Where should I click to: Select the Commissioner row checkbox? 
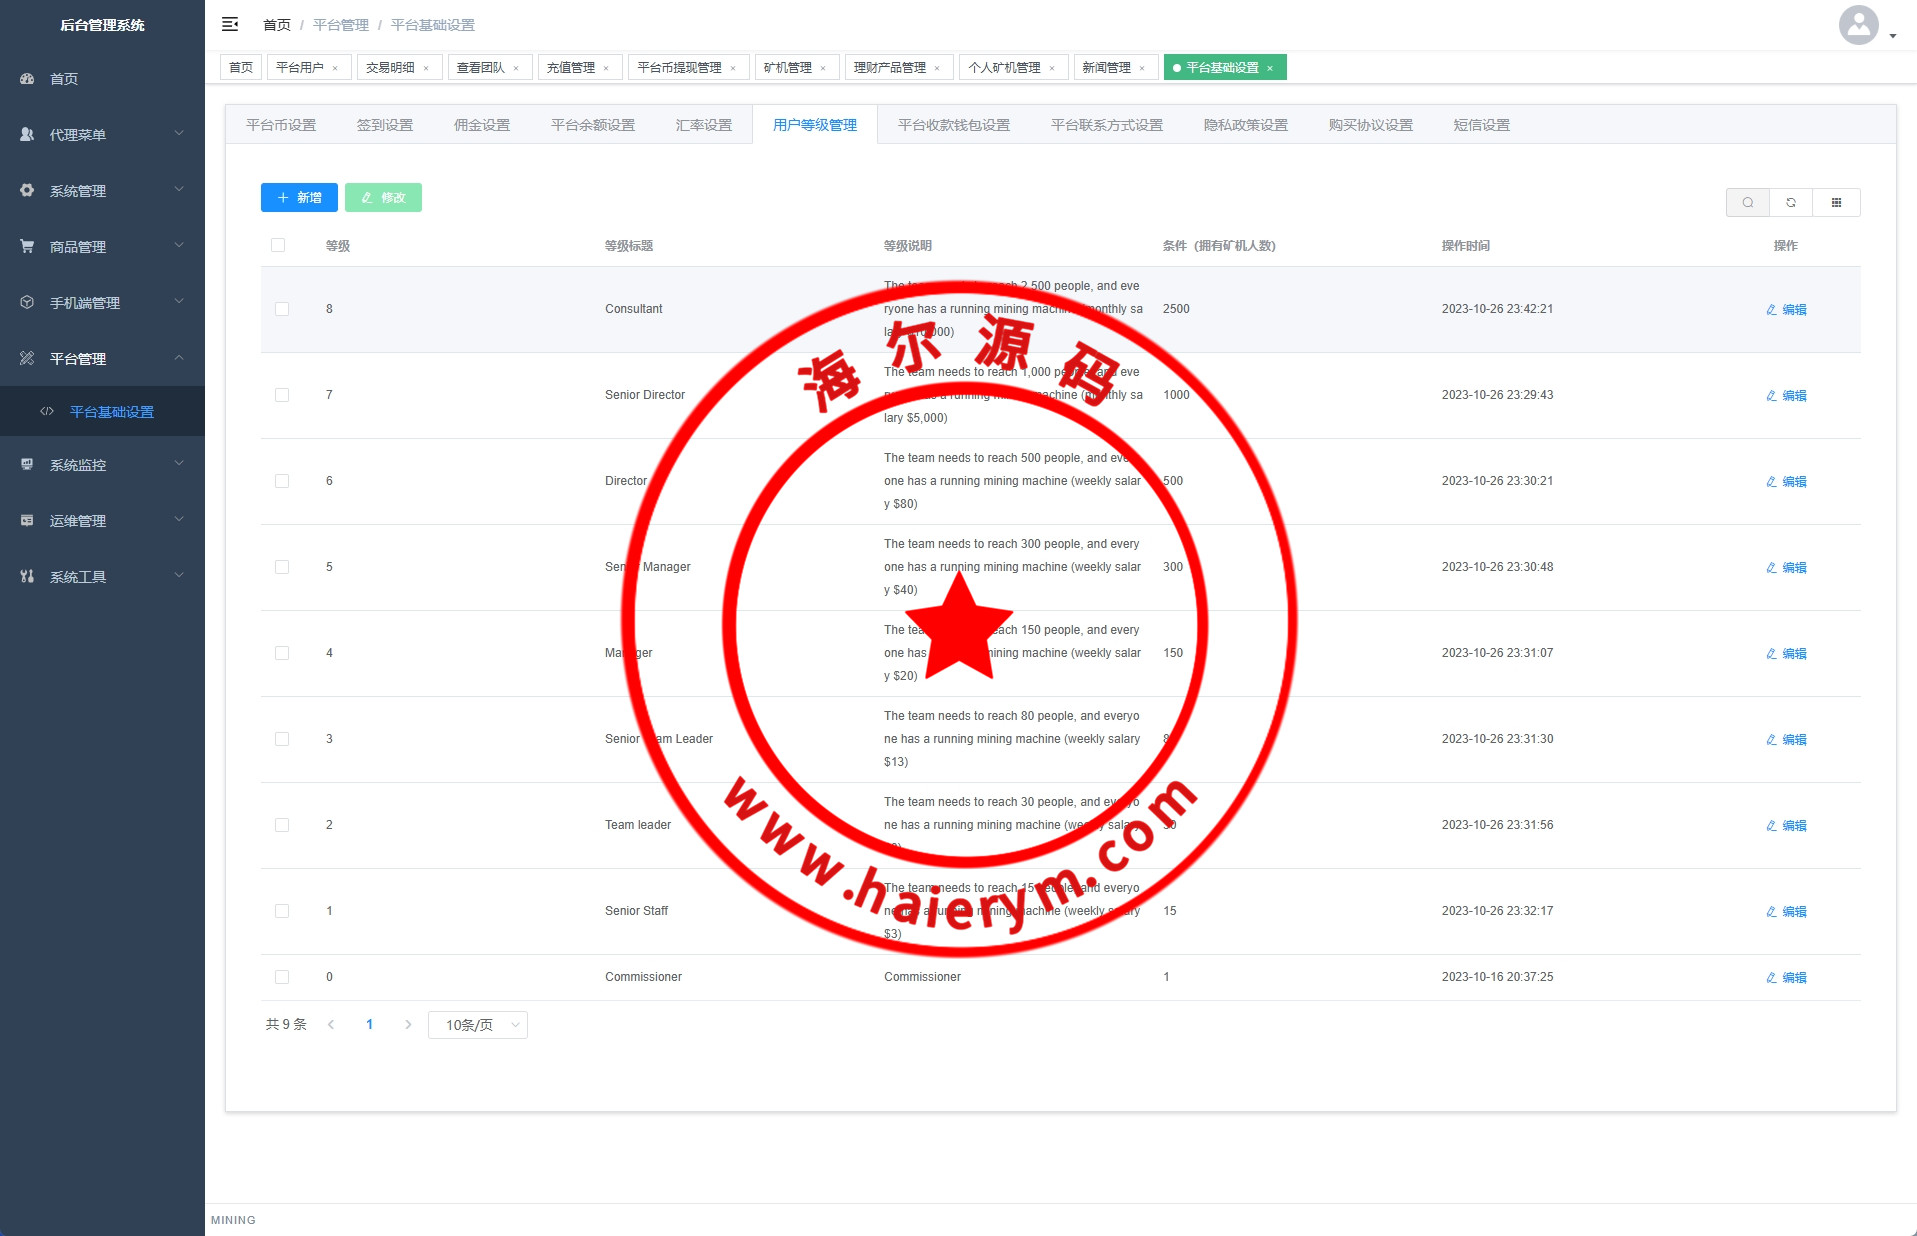pyautogui.click(x=282, y=977)
